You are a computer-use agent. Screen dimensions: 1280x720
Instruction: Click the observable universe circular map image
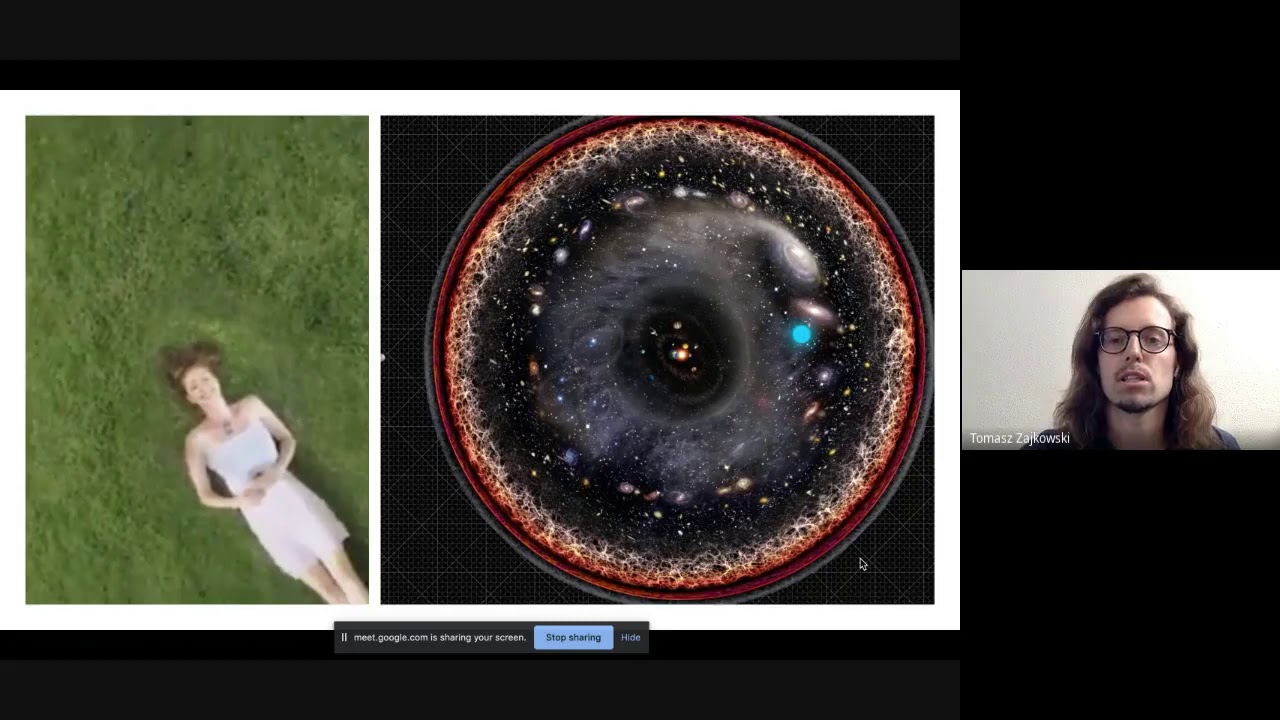click(x=657, y=360)
